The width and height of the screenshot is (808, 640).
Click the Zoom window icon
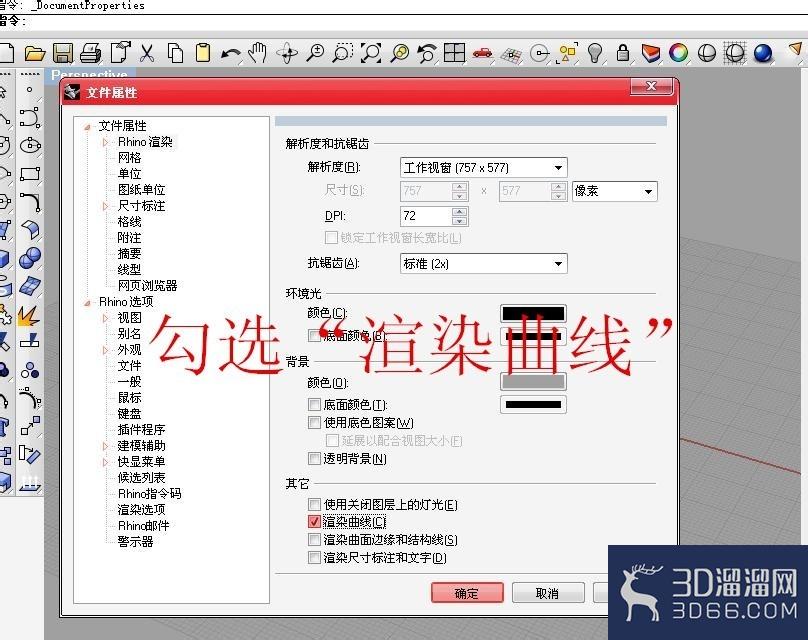click(343, 53)
